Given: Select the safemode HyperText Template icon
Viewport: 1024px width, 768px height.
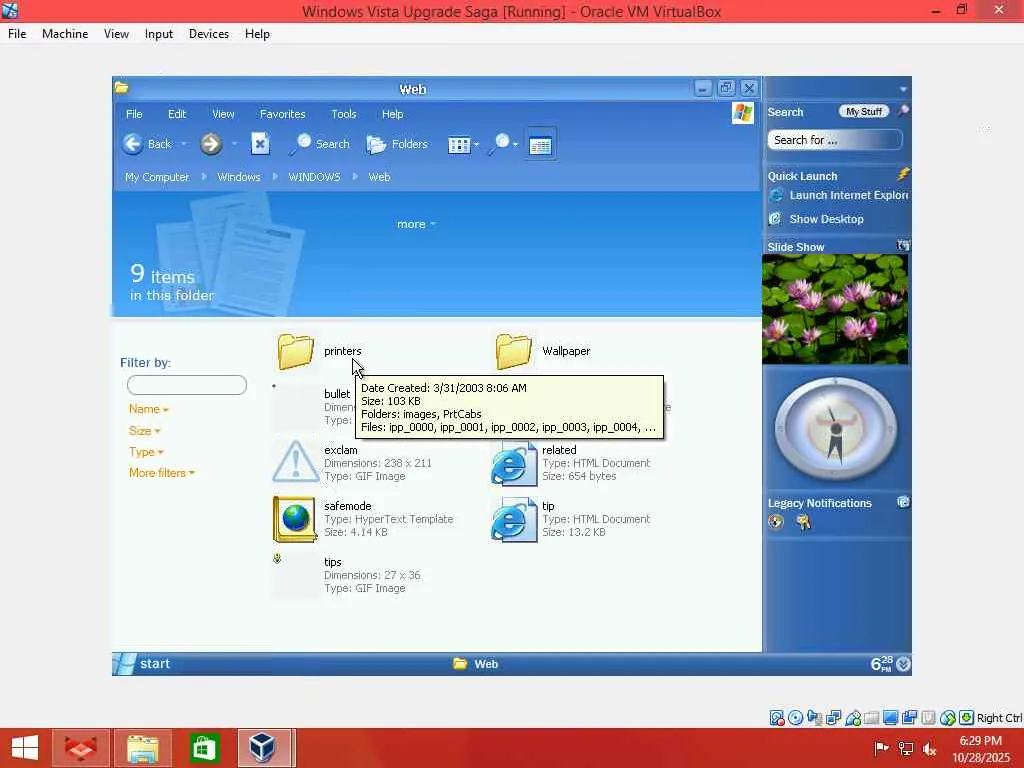Looking at the screenshot, I should click(x=295, y=519).
